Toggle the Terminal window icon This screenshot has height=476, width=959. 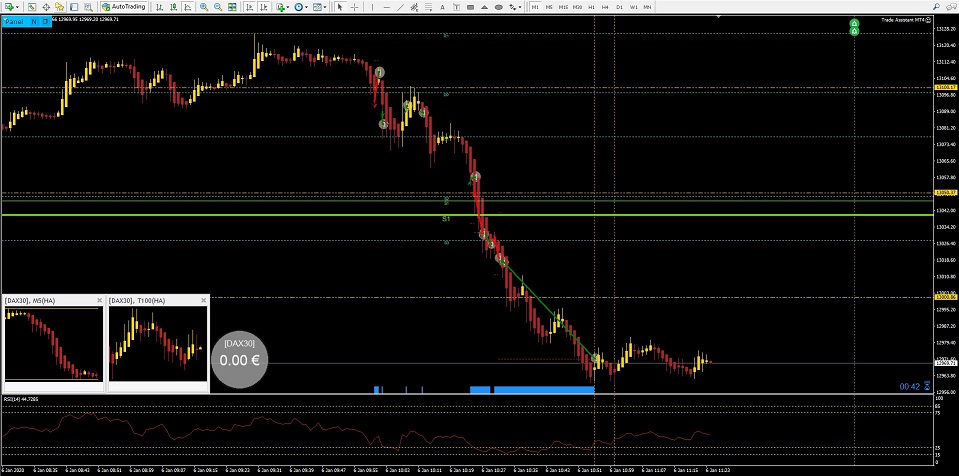point(74,7)
